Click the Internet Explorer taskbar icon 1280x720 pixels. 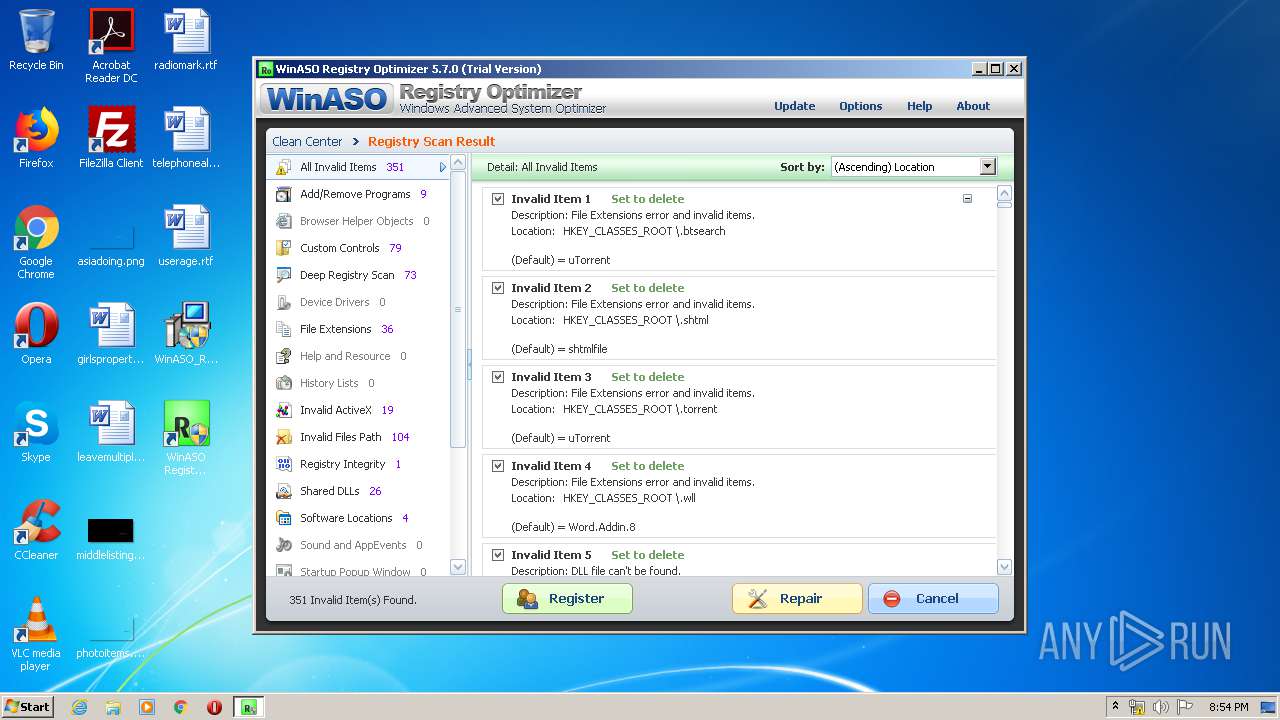[x=79, y=707]
